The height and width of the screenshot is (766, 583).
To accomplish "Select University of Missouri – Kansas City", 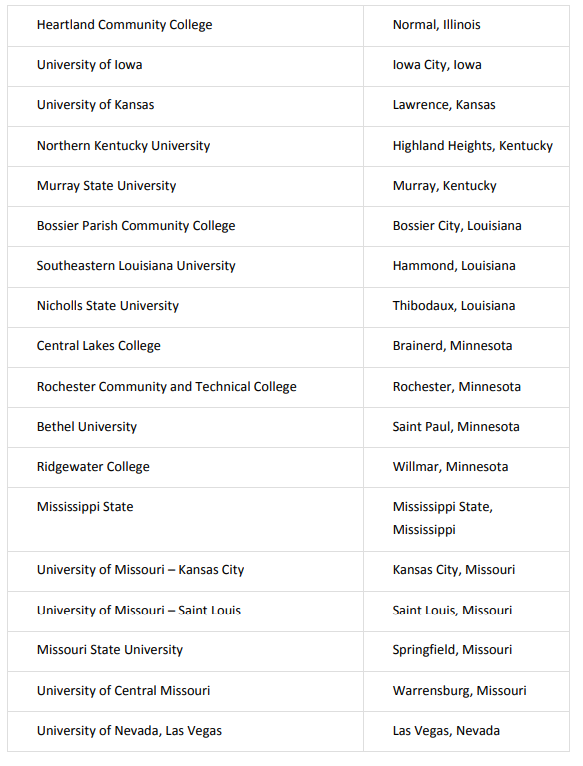I will pyautogui.click(x=141, y=570).
